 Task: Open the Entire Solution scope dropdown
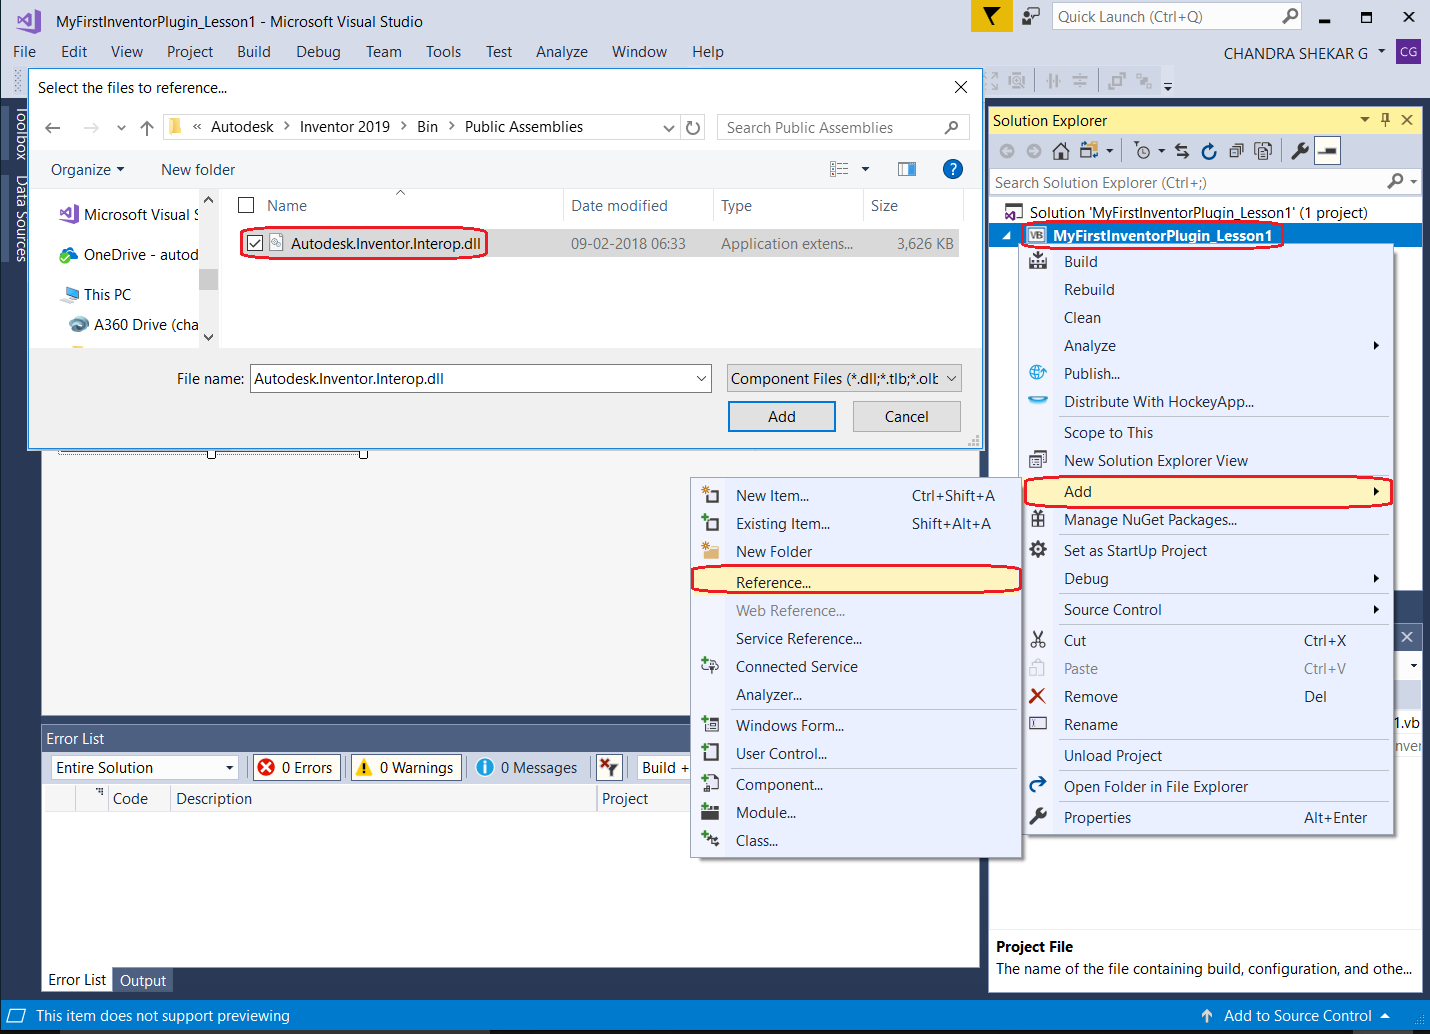[230, 767]
